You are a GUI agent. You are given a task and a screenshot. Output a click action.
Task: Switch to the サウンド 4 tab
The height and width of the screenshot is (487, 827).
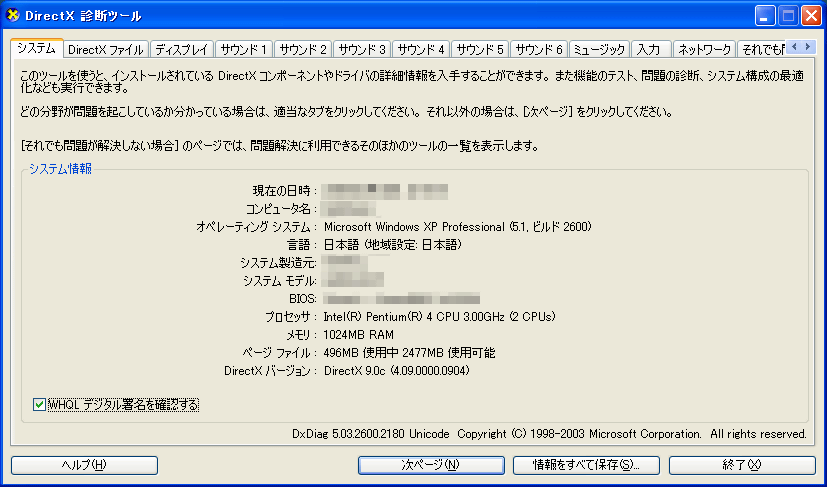click(420, 49)
